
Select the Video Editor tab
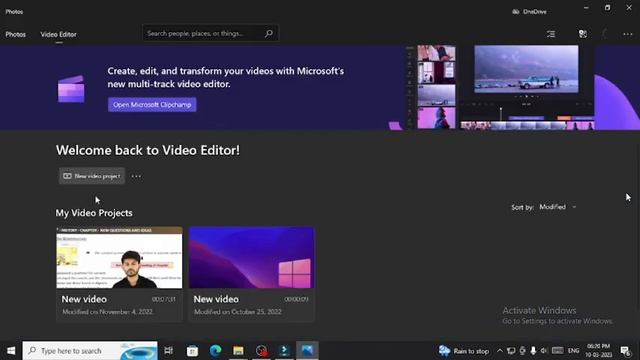click(58, 34)
